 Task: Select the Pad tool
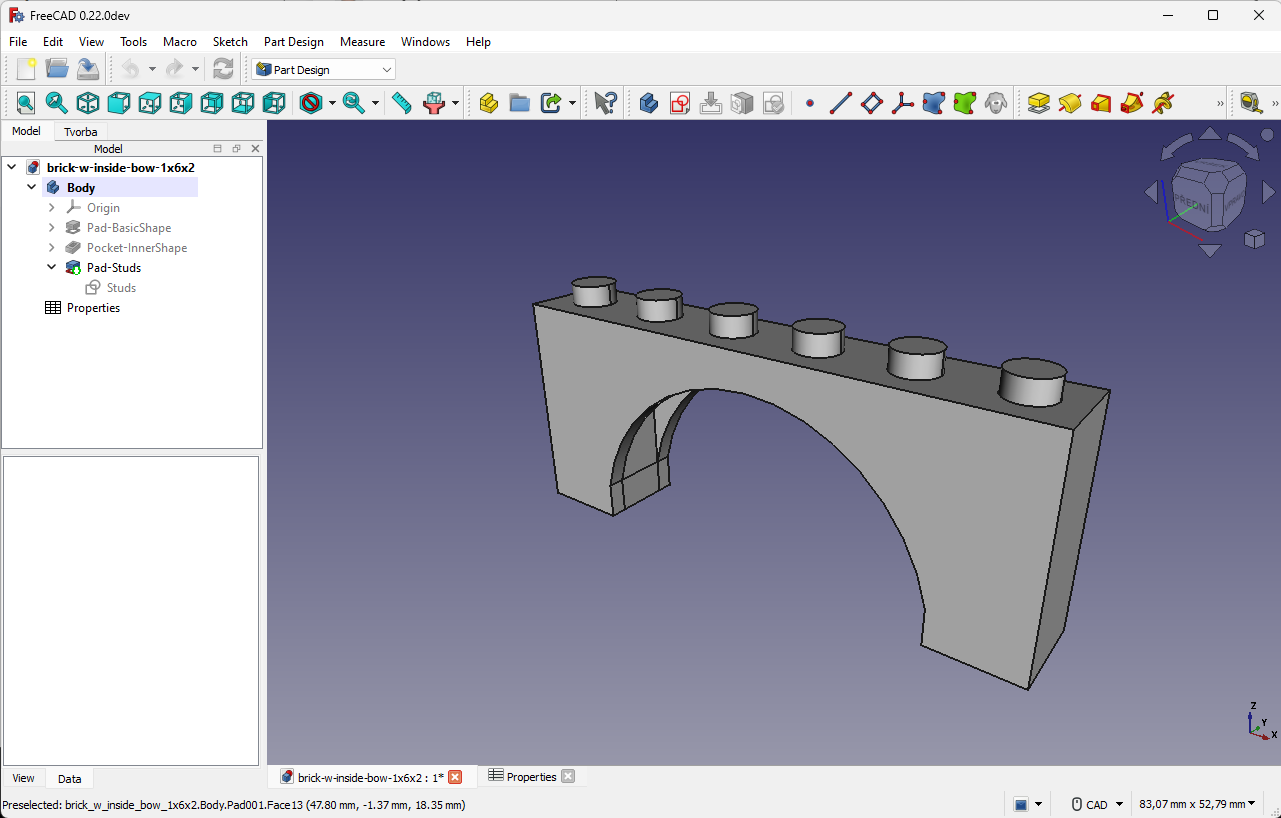[x=1039, y=103]
